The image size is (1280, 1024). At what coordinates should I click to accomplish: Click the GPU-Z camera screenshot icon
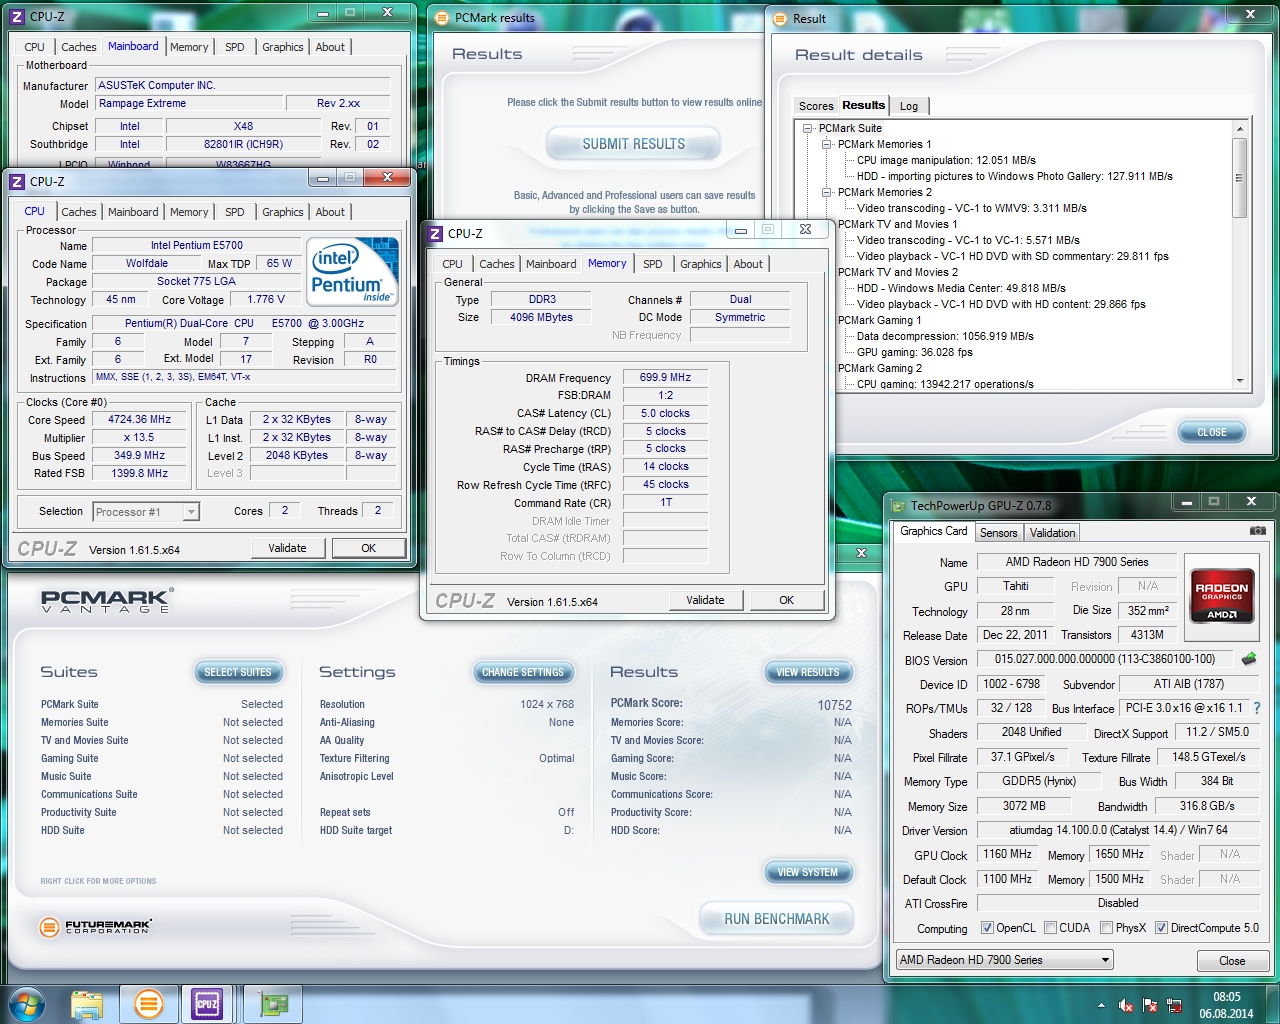[x=1258, y=531]
